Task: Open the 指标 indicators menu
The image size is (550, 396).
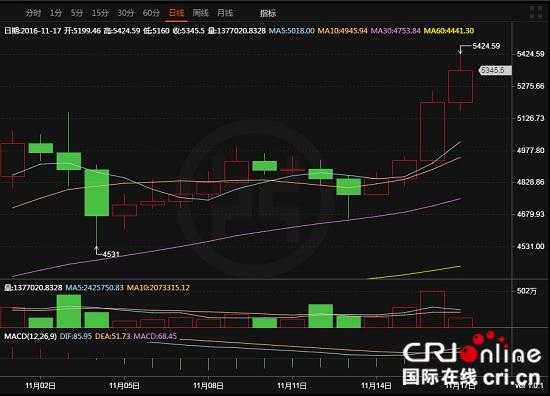Action: [x=268, y=13]
